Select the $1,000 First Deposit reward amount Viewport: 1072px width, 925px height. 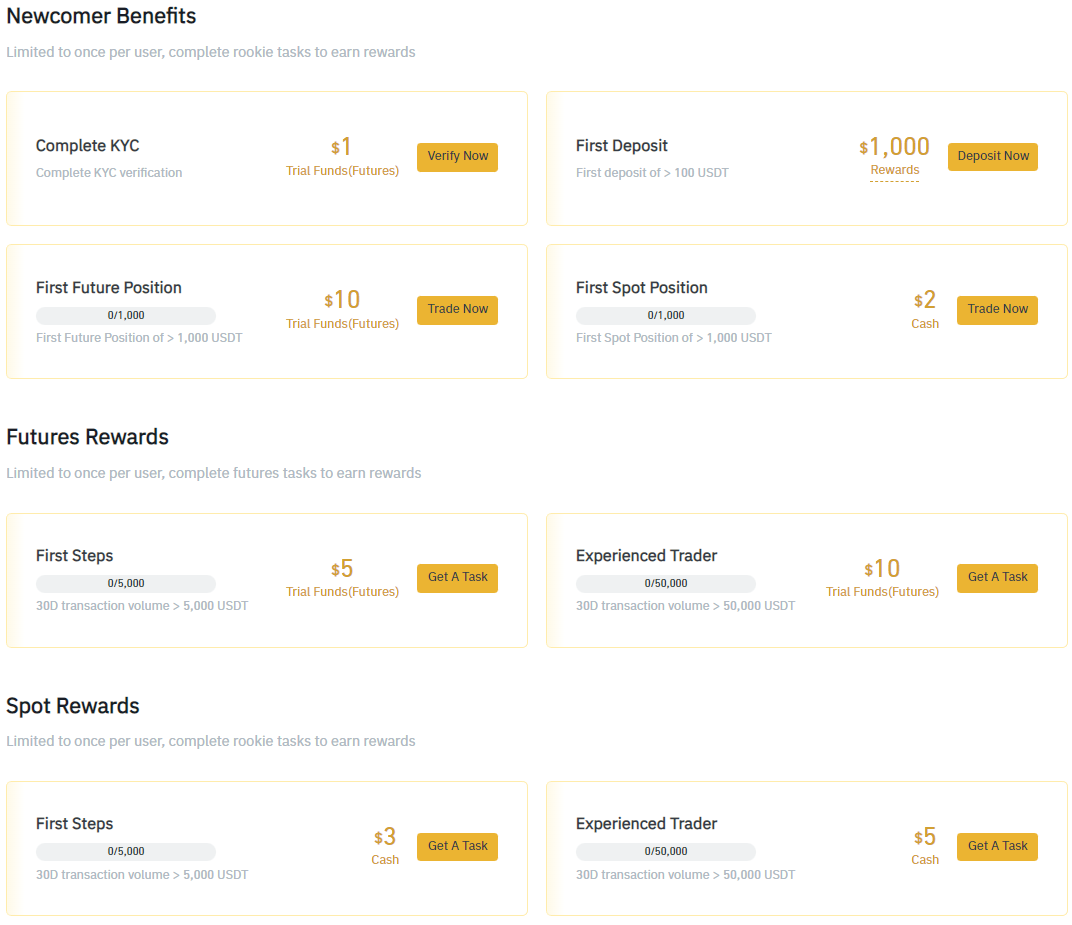[x=894, y=146]
